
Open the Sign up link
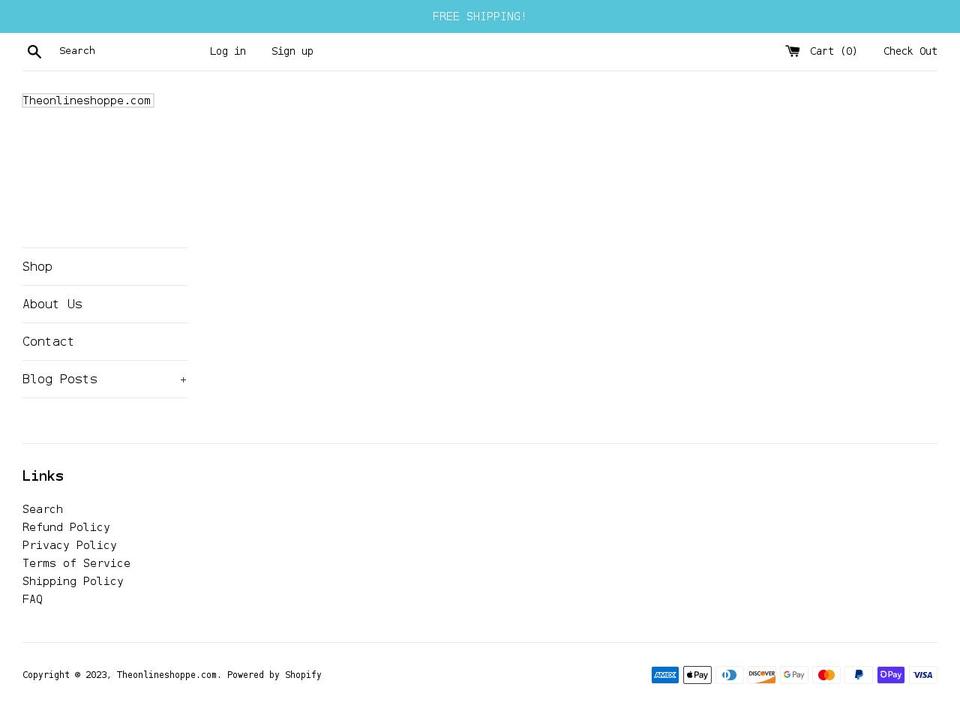(x=292, y=51)
